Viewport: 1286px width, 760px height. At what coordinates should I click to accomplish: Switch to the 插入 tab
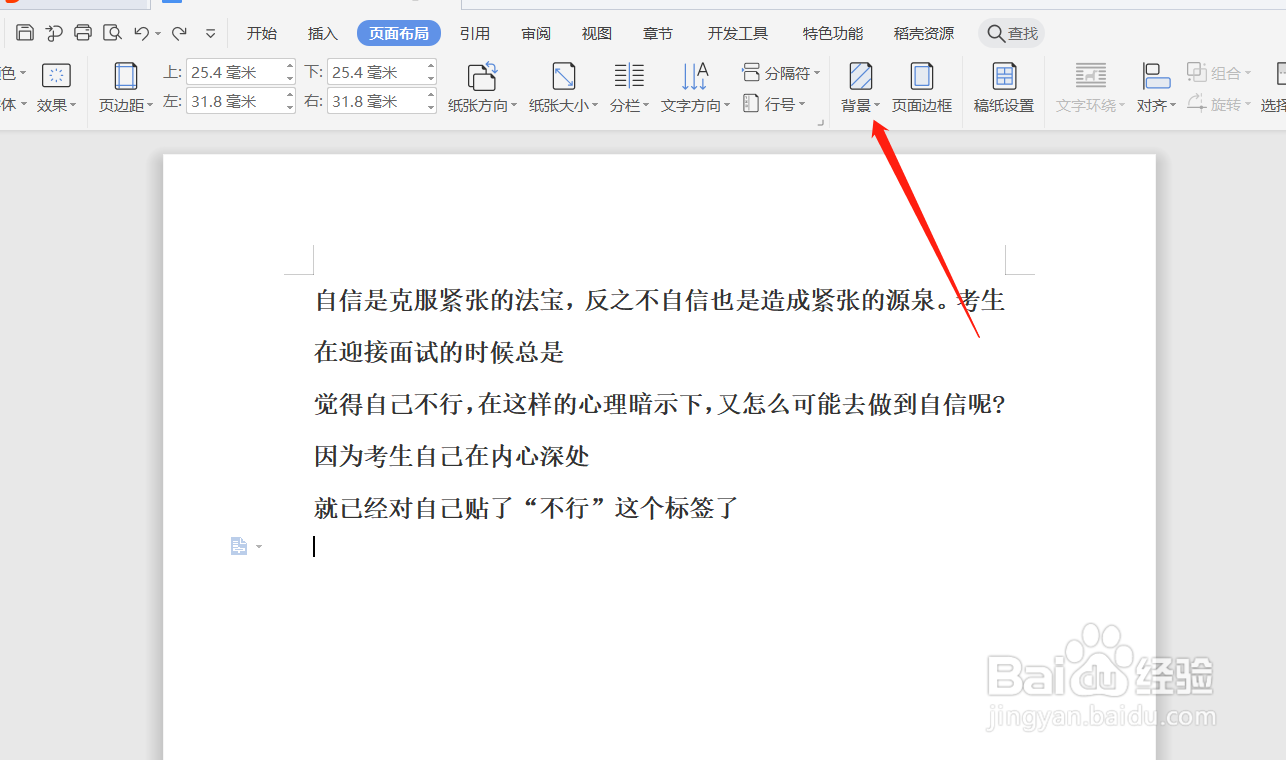coord(323,33)
